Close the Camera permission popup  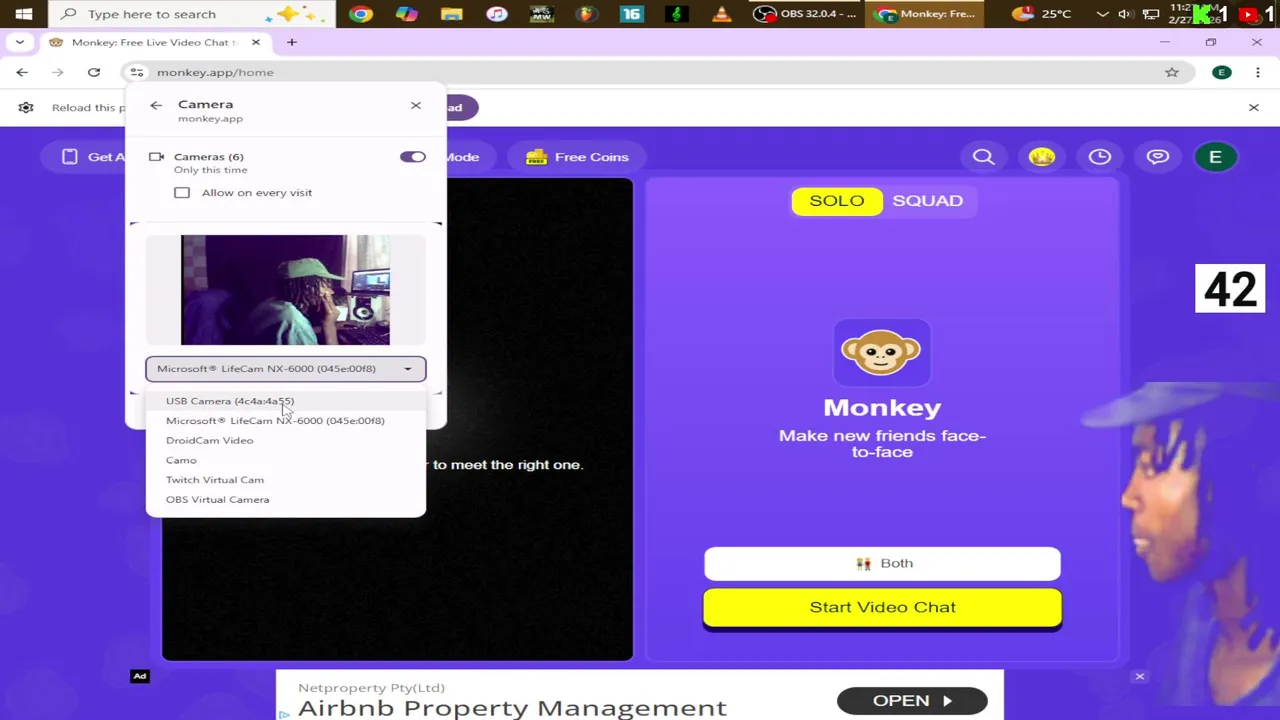pos(416,105)
